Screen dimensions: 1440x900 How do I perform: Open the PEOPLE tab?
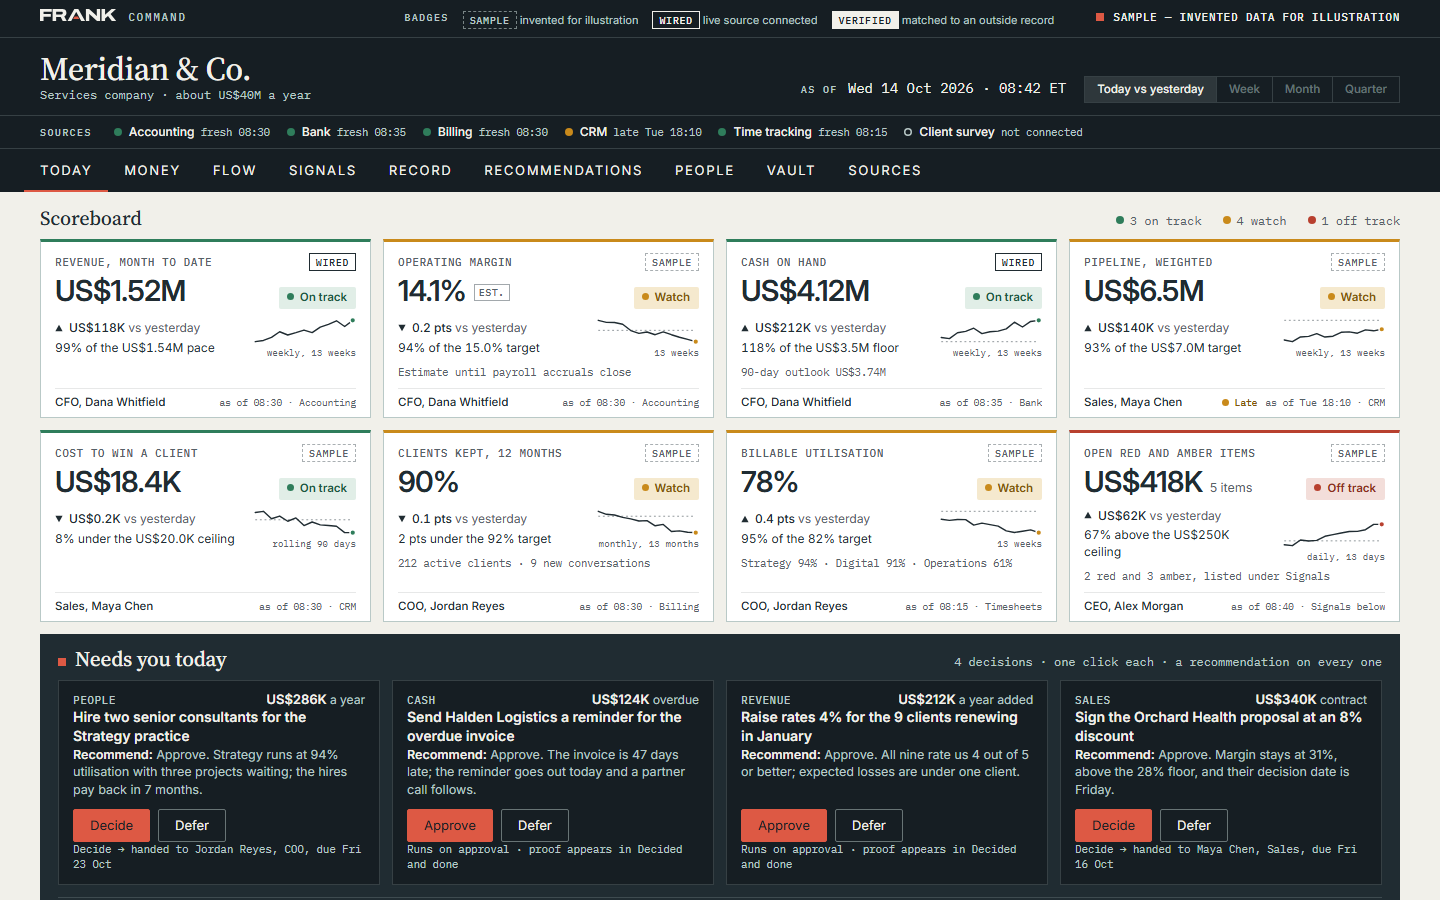coord(705,170)
